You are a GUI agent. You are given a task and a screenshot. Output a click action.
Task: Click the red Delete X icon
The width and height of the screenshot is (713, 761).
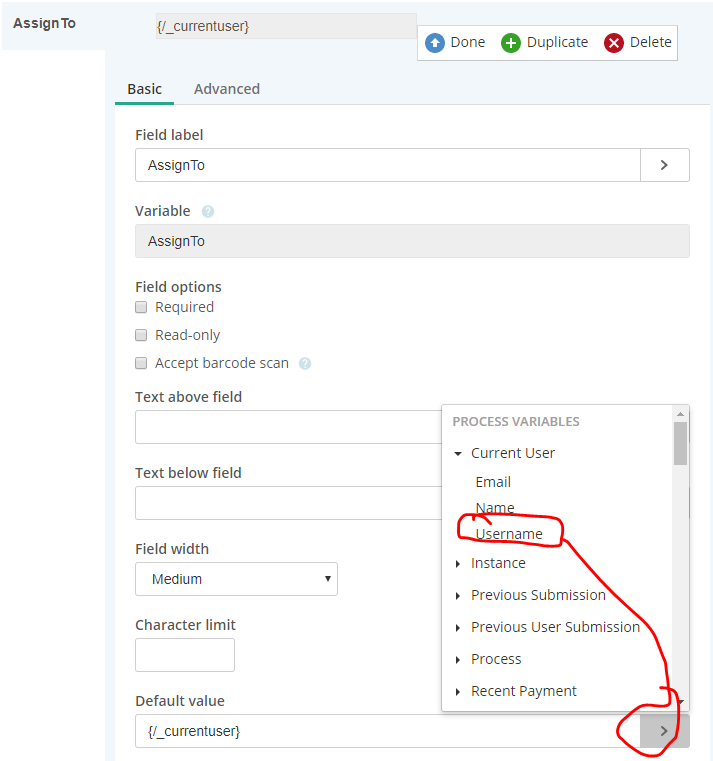click(614, 42)
